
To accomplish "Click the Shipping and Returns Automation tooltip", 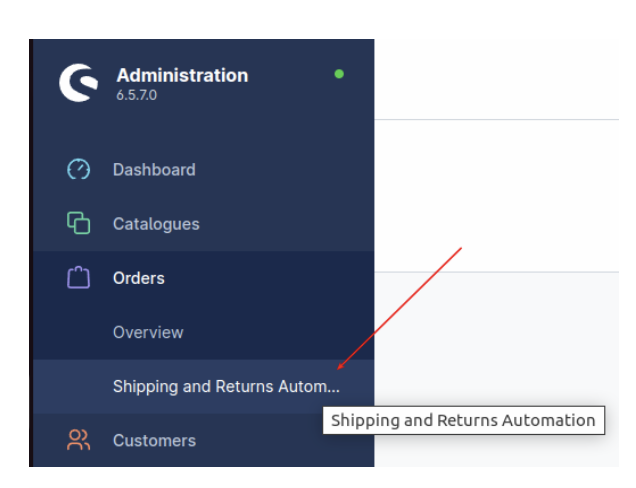I will point(464,420).
